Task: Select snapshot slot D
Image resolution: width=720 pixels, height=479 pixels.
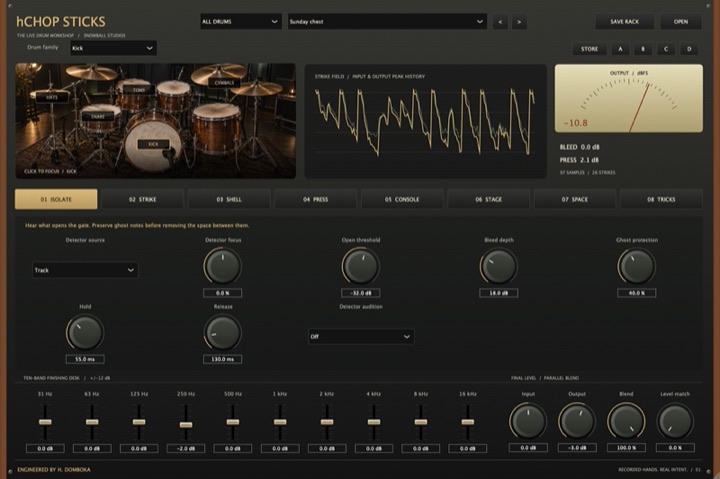Action: tap(689, 49)
